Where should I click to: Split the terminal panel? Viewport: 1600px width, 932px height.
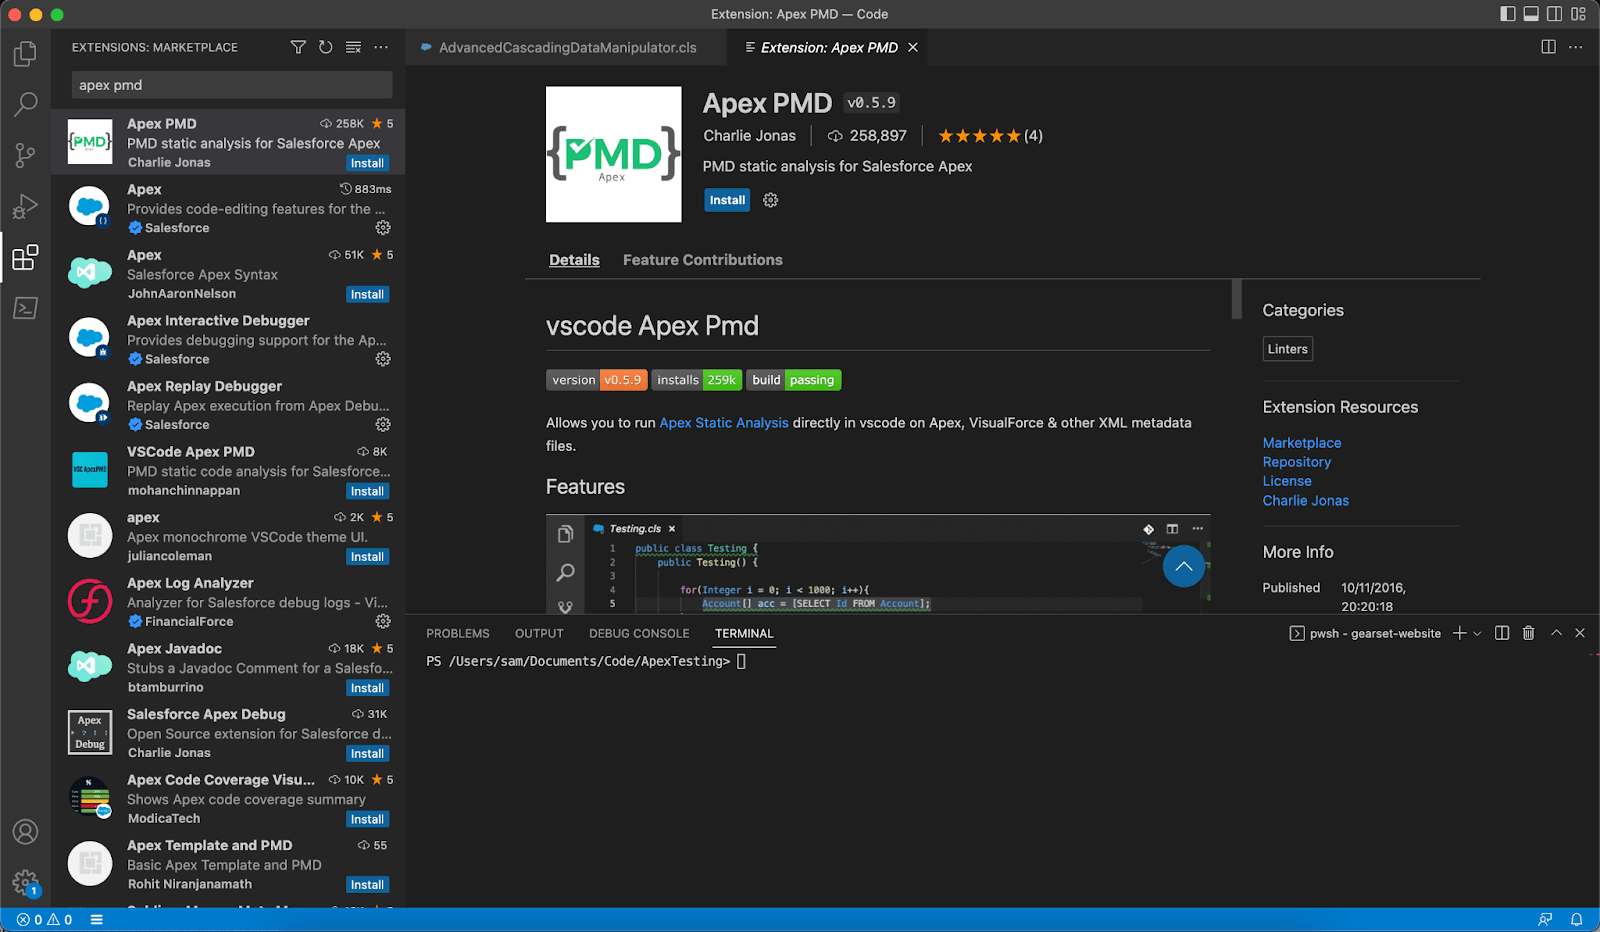point(1501,633)
